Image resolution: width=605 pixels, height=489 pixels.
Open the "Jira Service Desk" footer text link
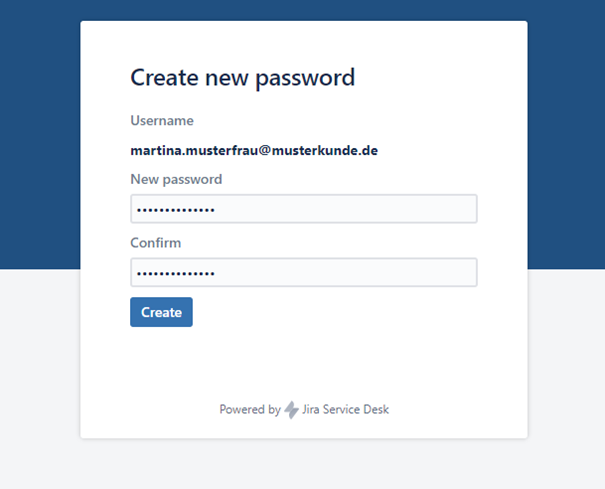pos(345,409)
